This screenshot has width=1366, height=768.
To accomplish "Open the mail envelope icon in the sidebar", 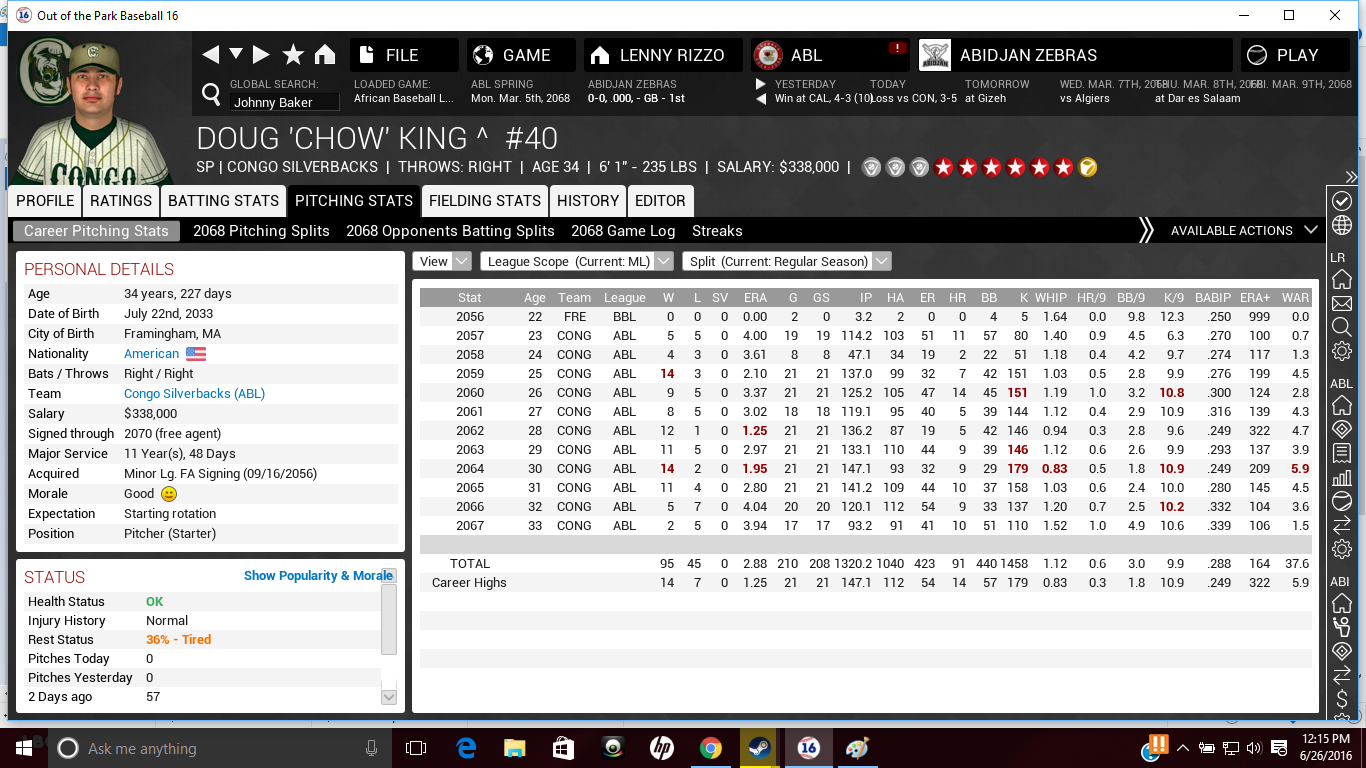I will click(1342, 303).
